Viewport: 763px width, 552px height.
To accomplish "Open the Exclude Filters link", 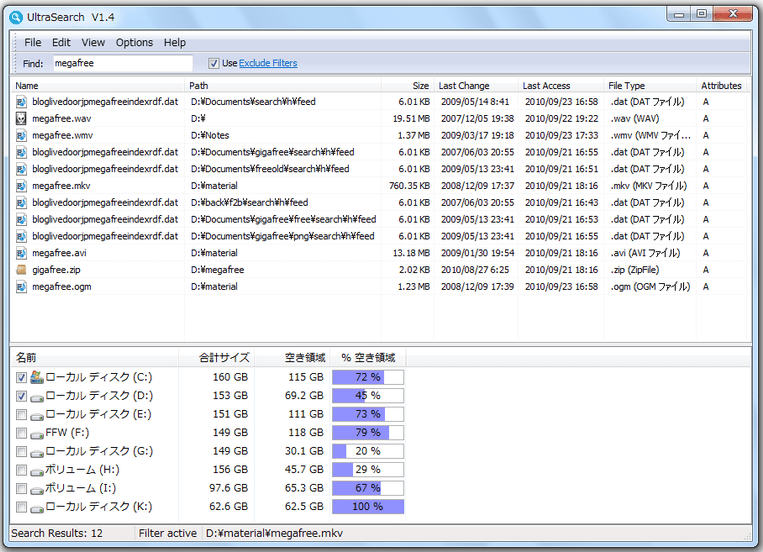I will point(268,63).
